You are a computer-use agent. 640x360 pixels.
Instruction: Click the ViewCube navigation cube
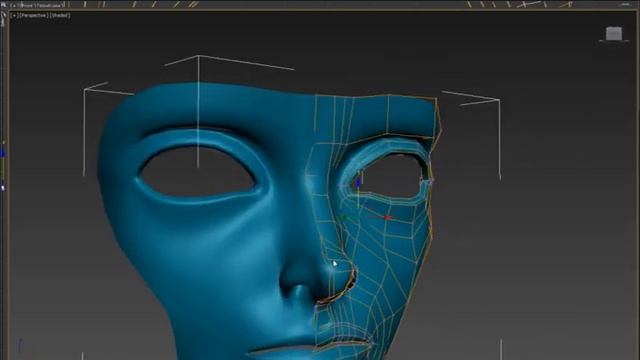pos(613,34)
